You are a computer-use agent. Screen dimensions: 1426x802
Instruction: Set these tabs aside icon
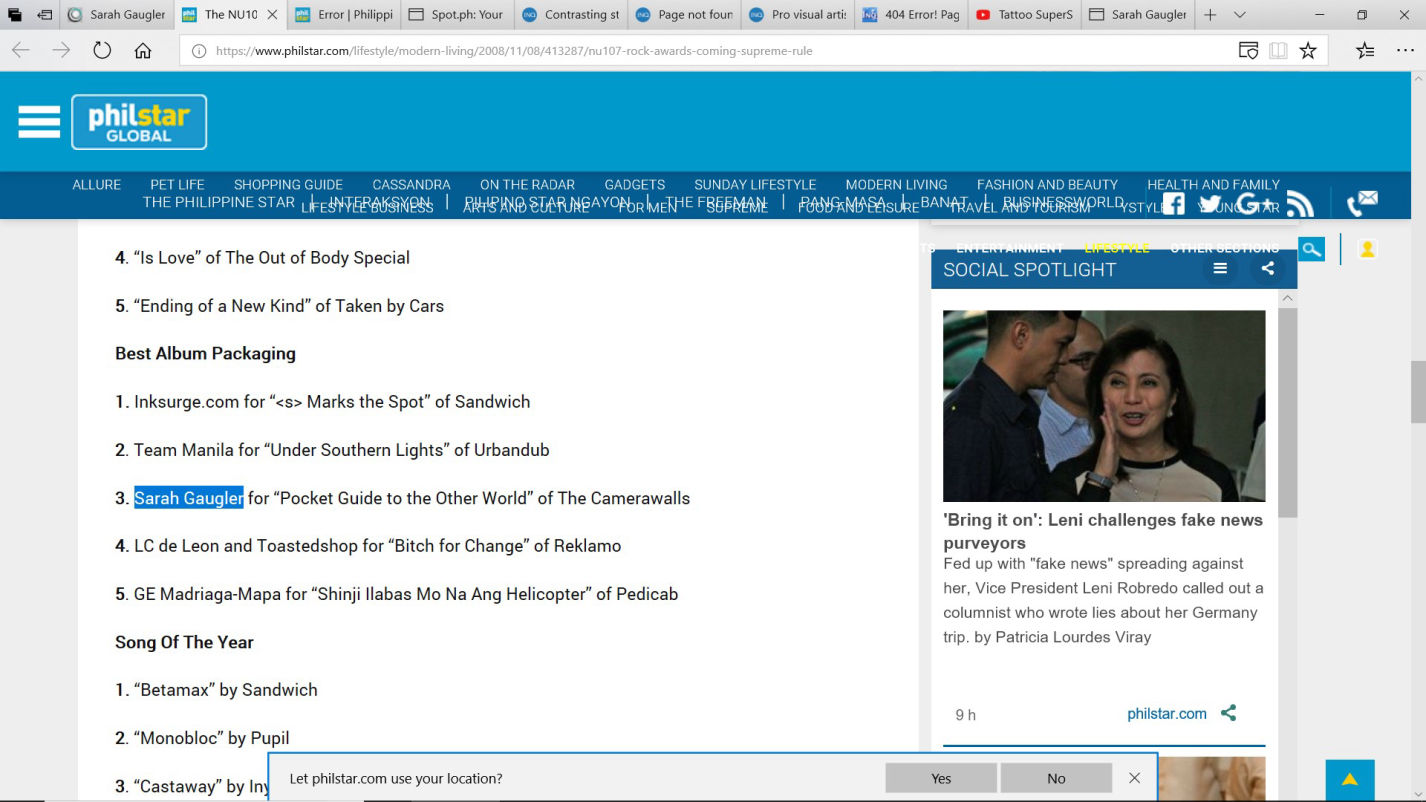tap(45, 15)
